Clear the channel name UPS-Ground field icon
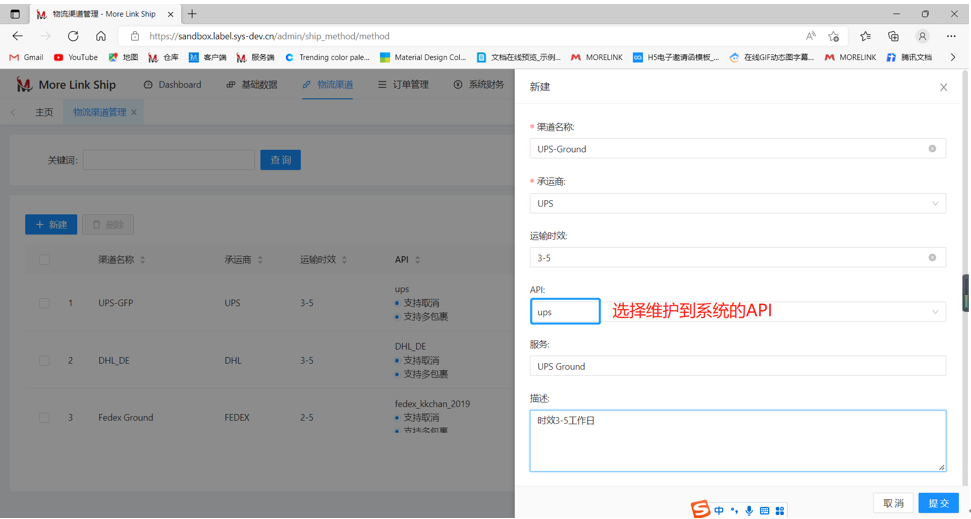The height and width of the screenshot is (519, 971). [x=932, y=149]
